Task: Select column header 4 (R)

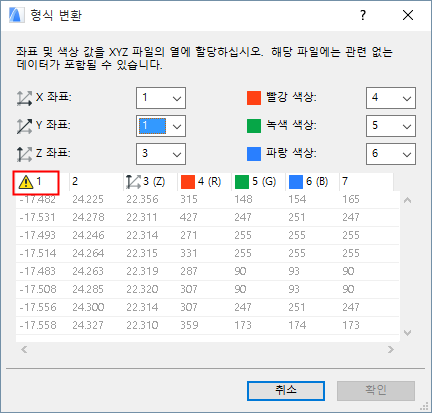Action: pos(204,182)
